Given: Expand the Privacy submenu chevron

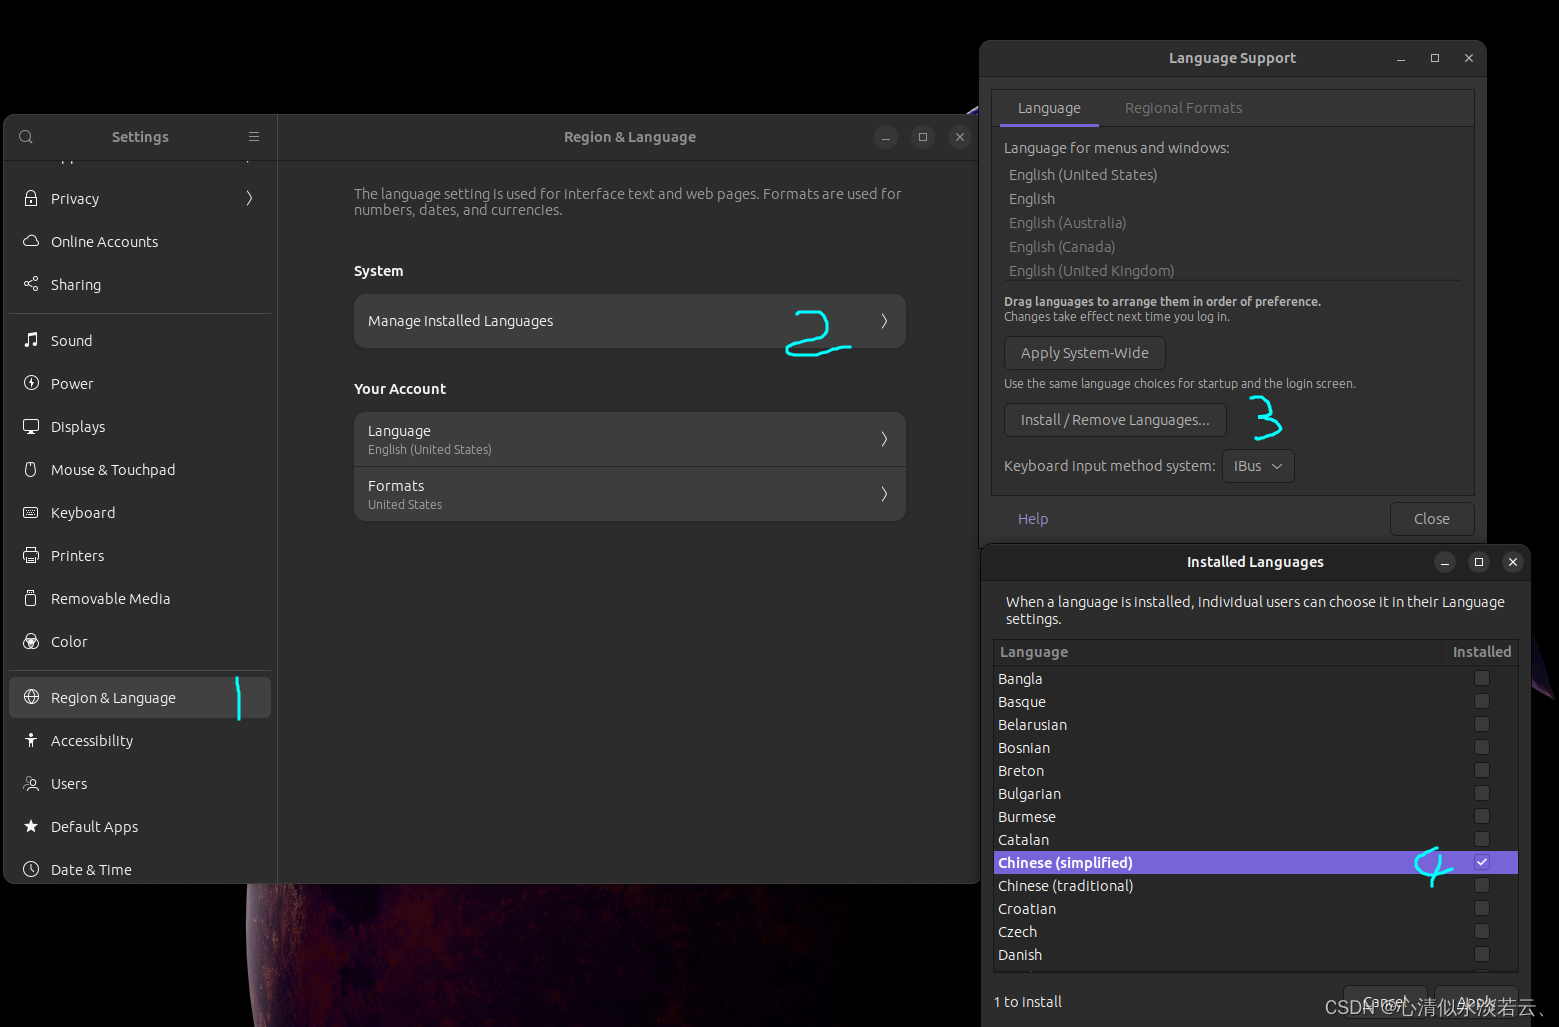Looking at the screenshot, I should (x=249, y=198).
